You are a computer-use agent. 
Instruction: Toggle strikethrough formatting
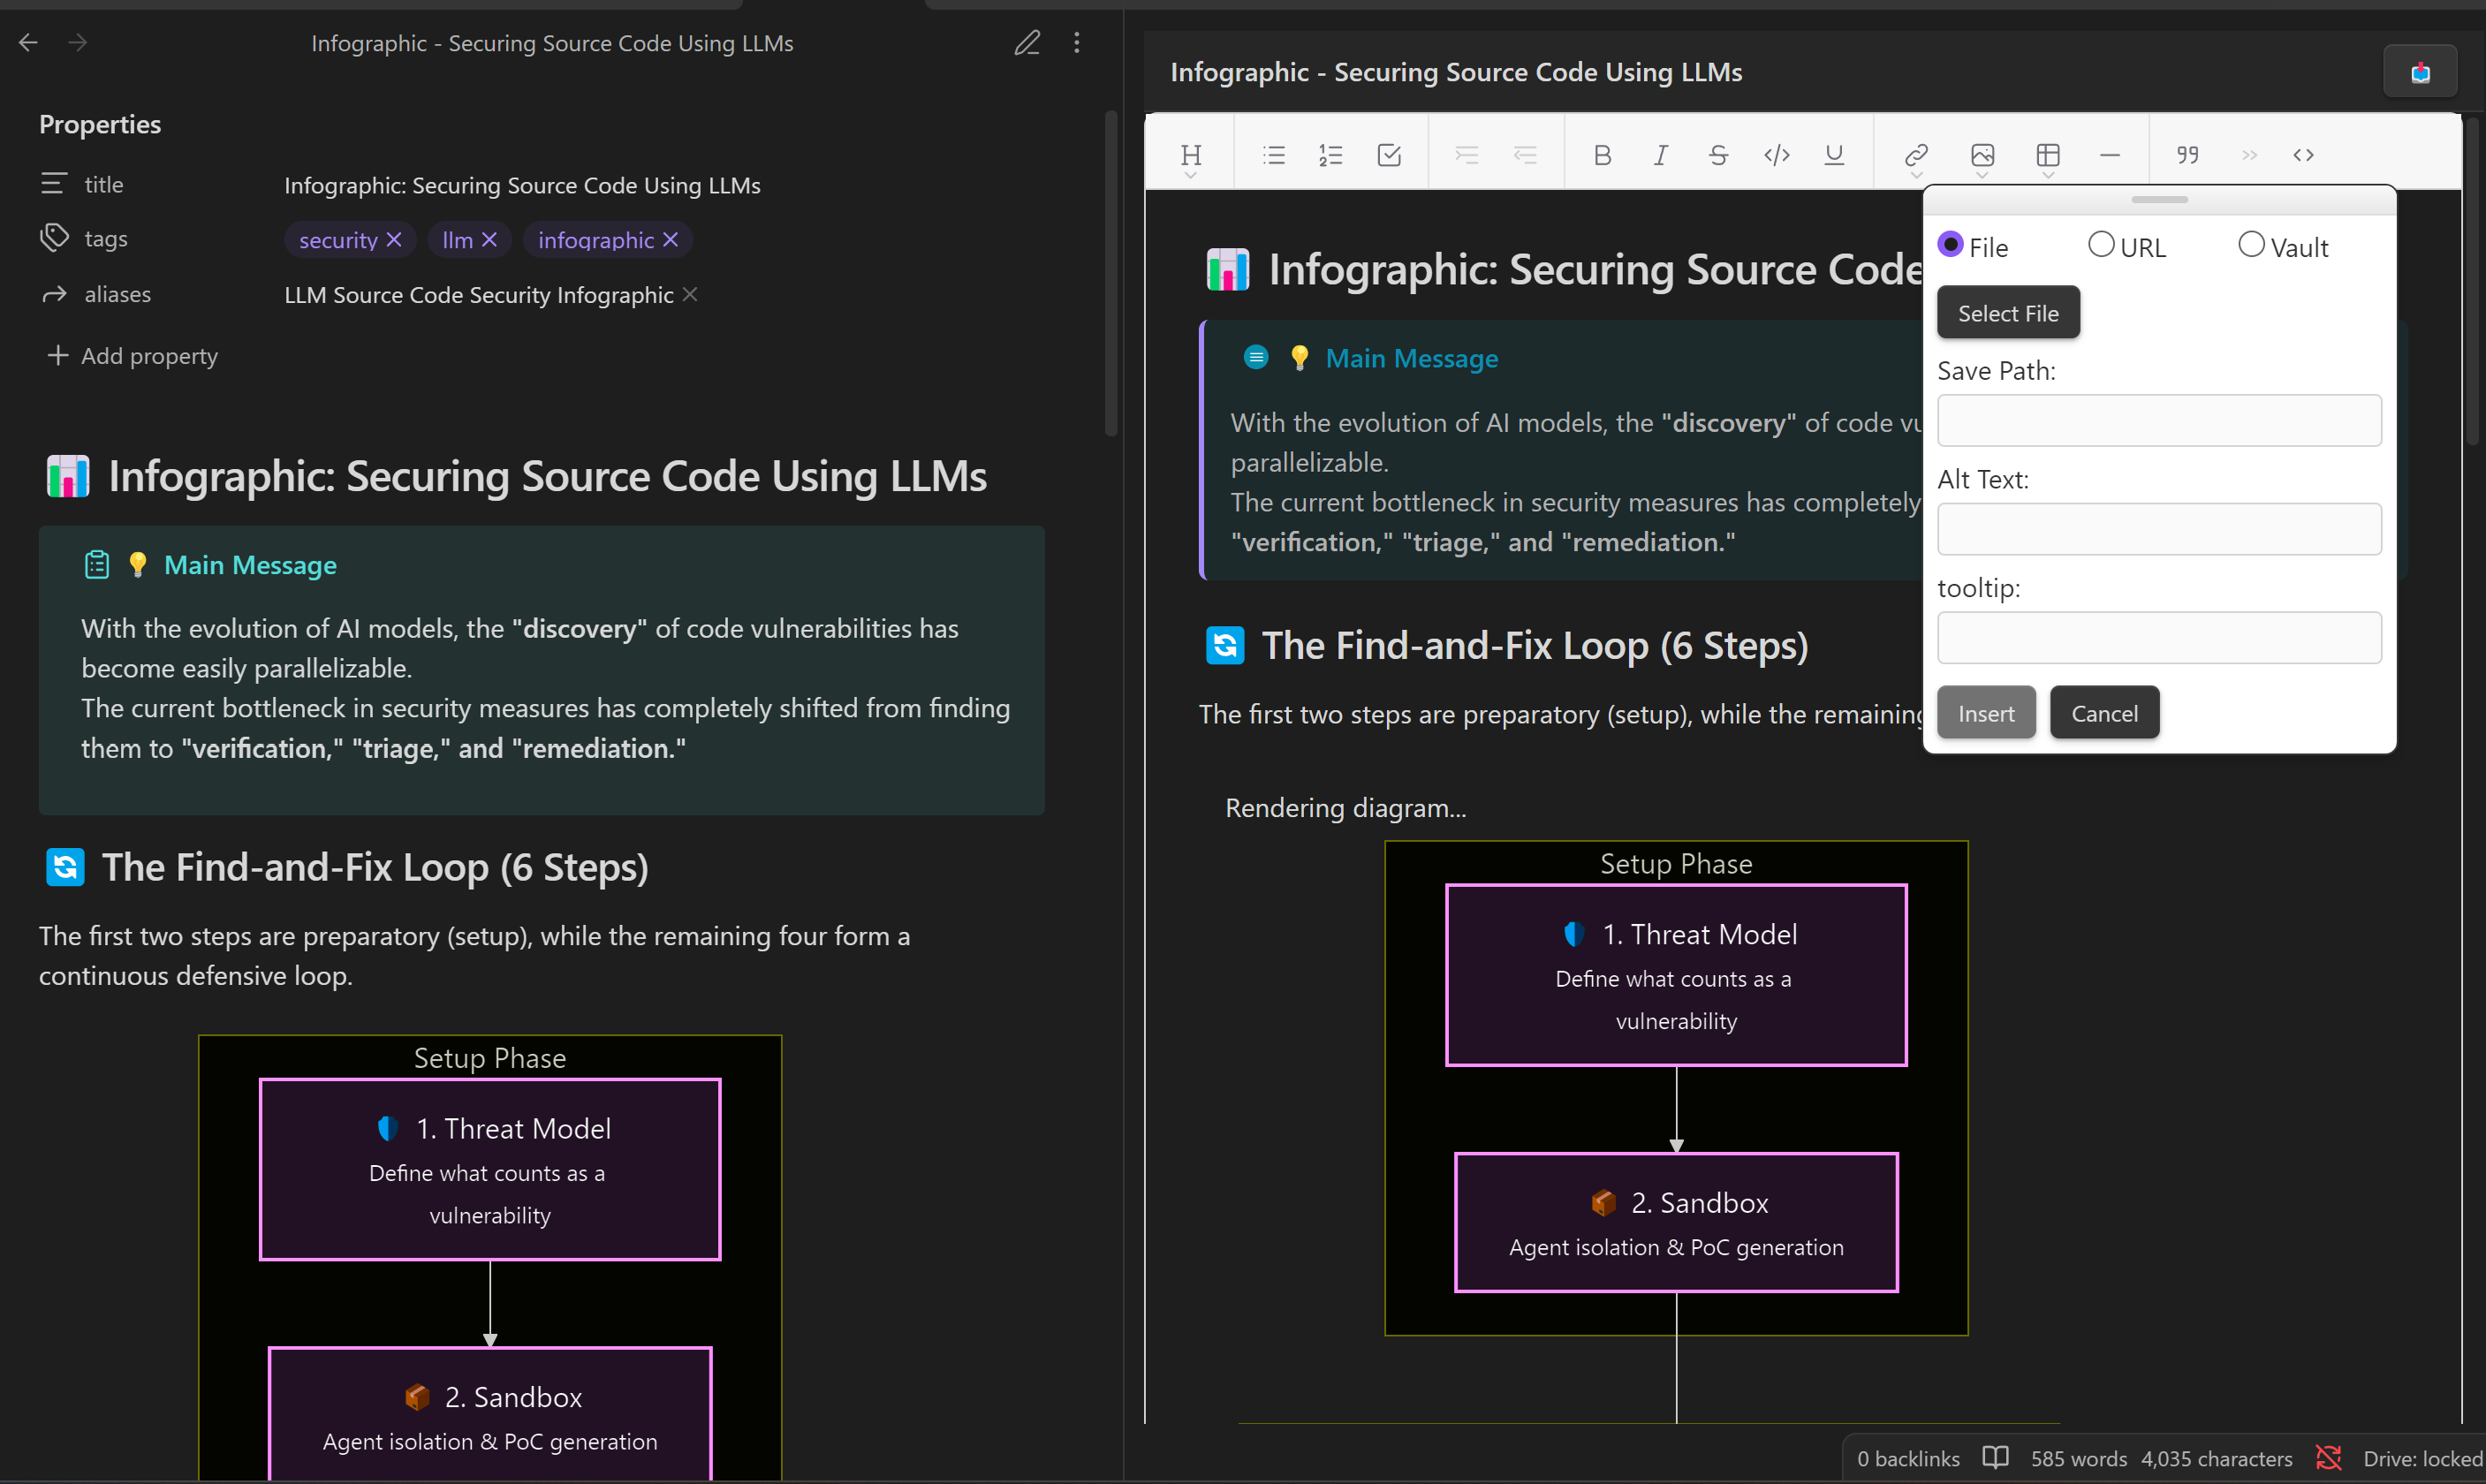point(1718,155)
